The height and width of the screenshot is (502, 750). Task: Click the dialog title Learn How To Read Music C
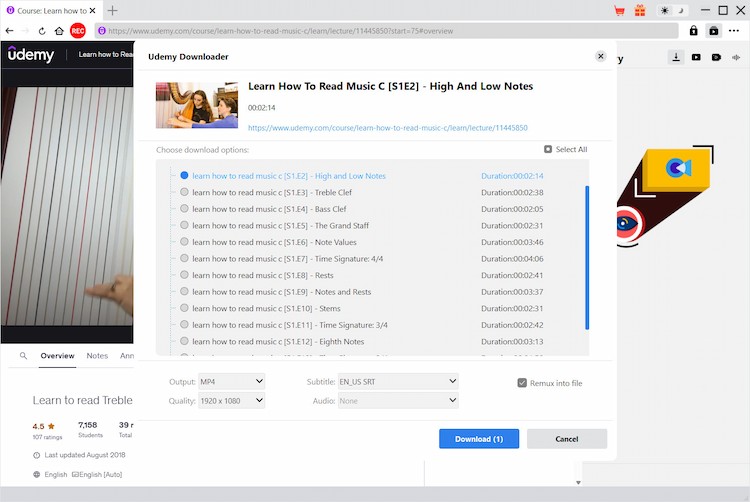click(x=390, y=86)
